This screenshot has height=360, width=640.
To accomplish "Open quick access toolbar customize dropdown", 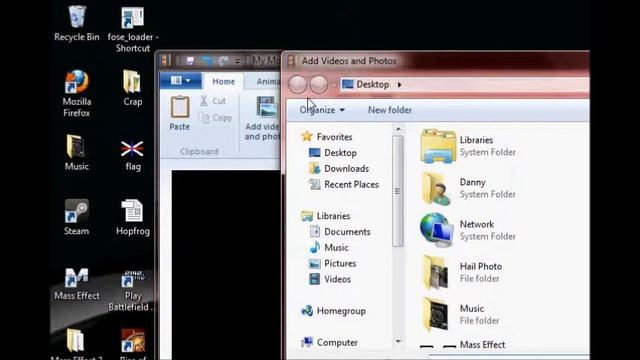I will coord(238,61).
